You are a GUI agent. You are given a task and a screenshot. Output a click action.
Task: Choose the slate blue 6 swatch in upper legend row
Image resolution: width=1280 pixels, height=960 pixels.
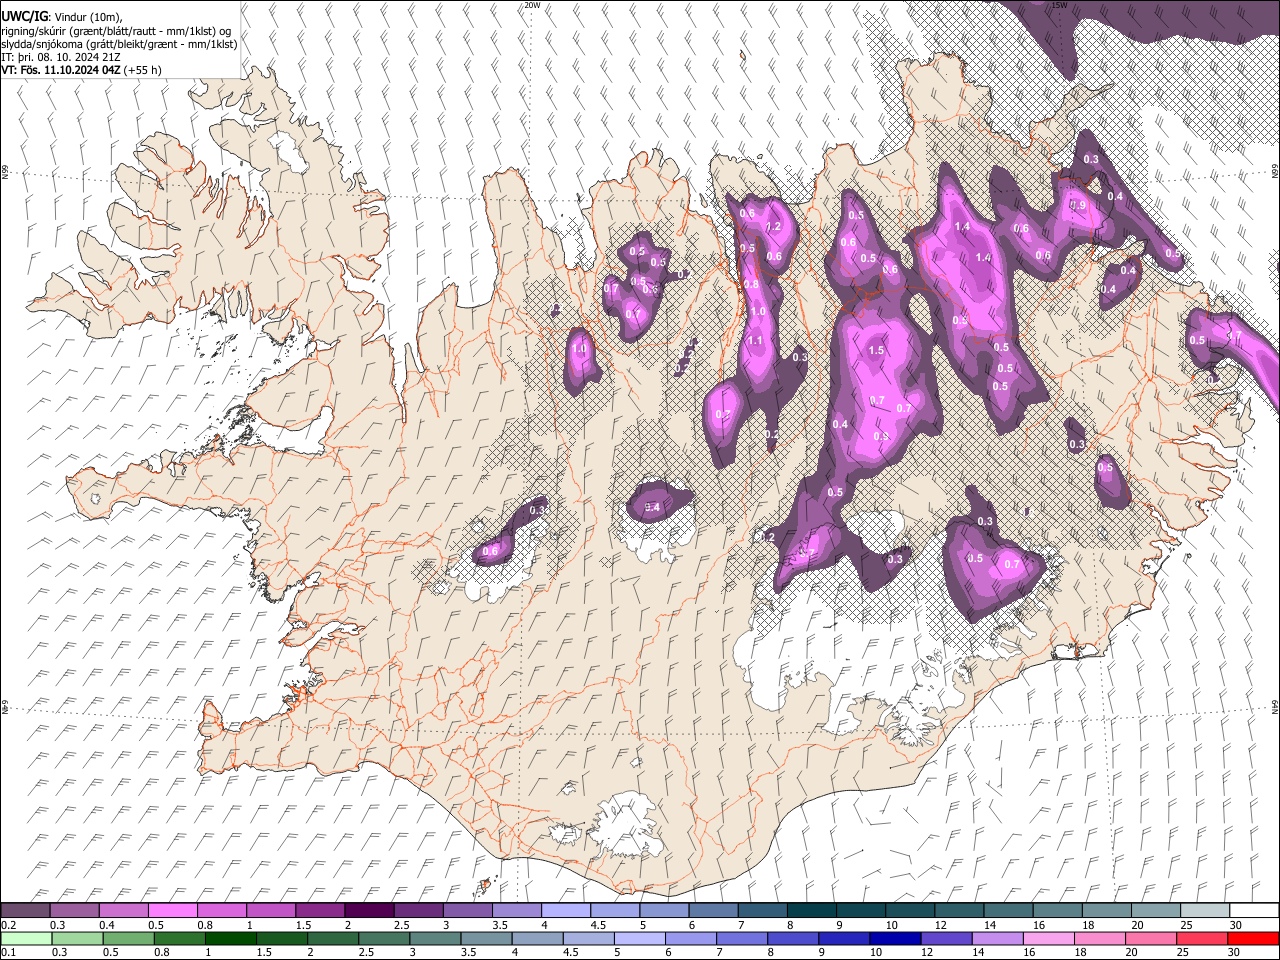713,911
